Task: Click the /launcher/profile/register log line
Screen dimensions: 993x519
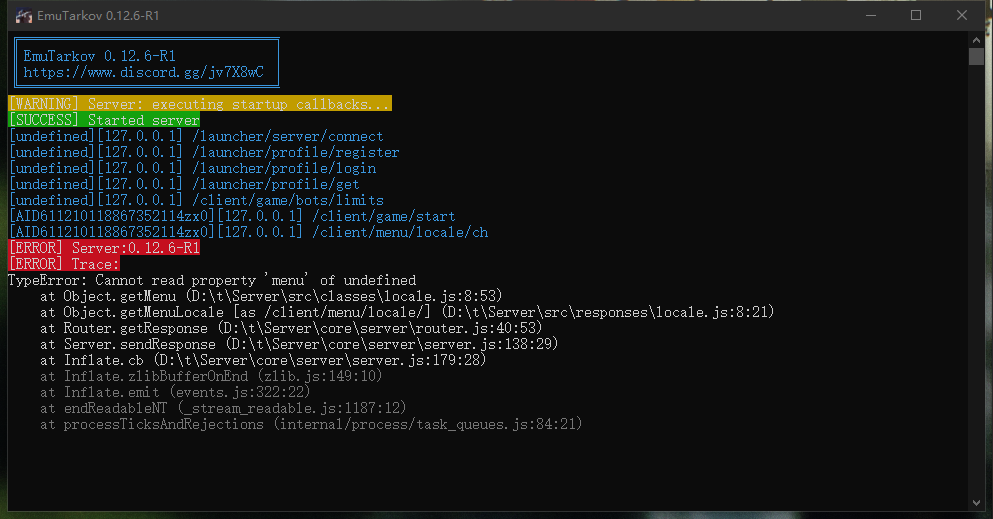Action: 204,152
